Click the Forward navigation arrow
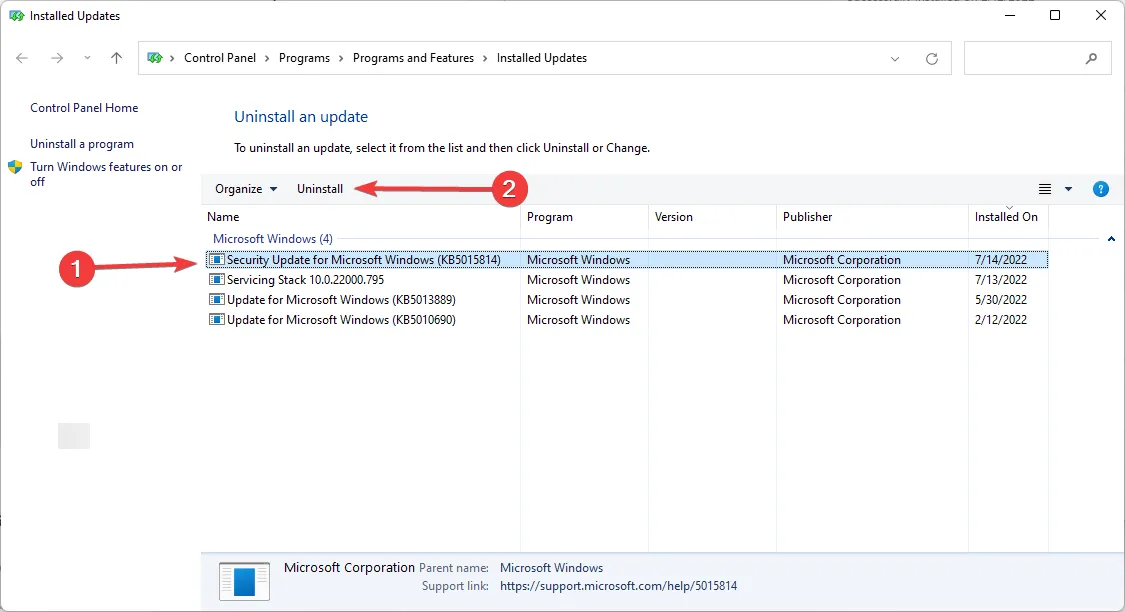1125x612 pixels. click(57, 58)
